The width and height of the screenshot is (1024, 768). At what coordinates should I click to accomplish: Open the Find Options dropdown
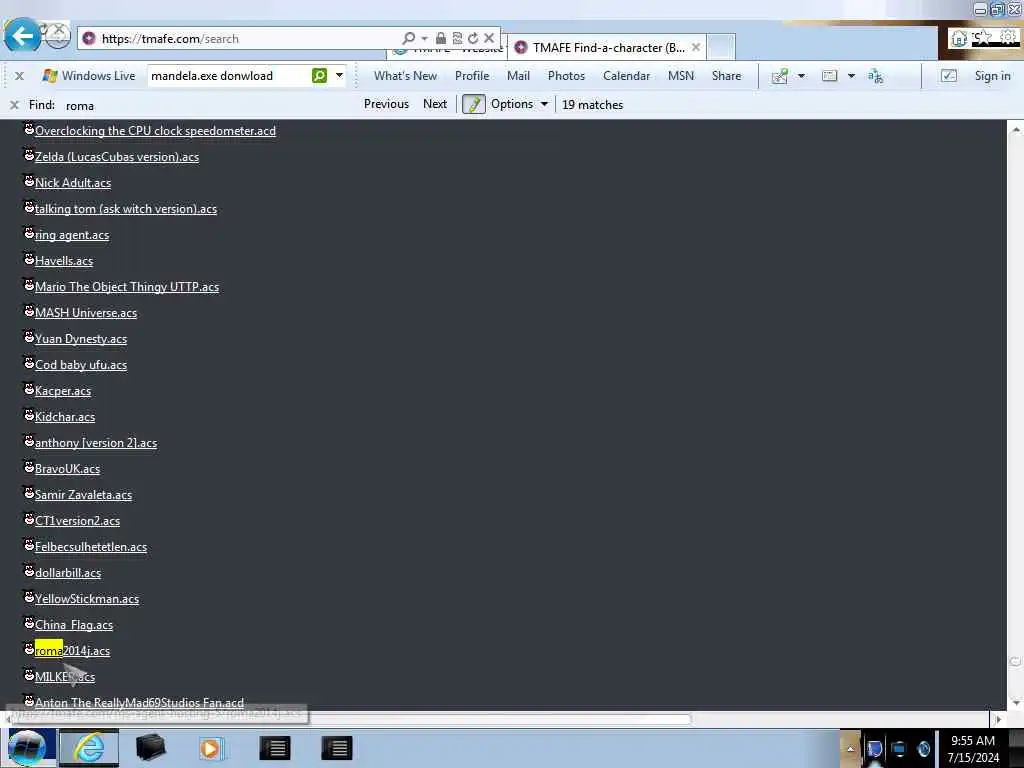point(519,104)
